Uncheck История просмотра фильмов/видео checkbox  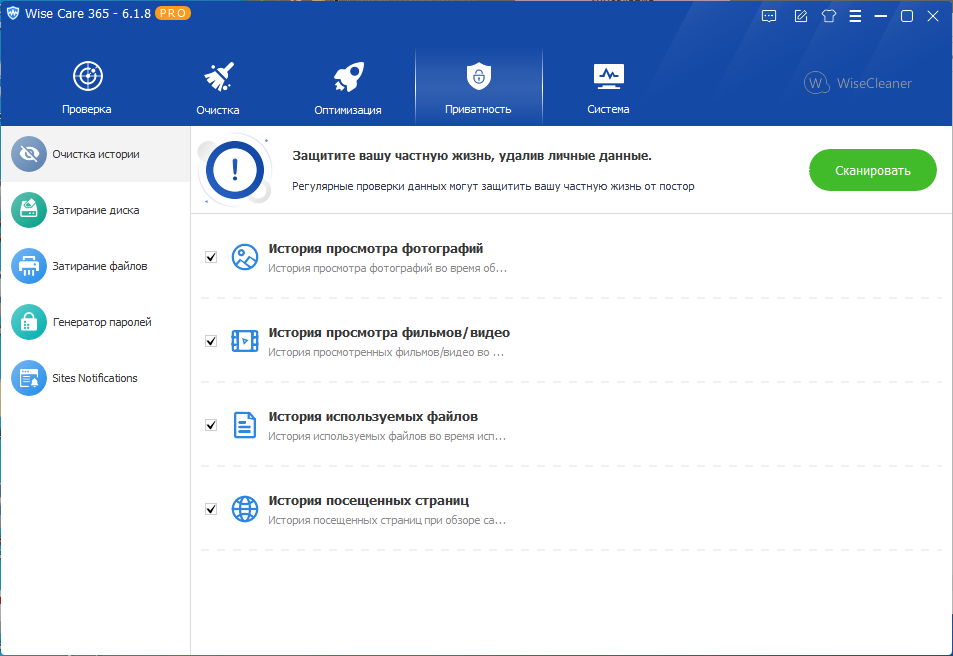click(211, 341)
